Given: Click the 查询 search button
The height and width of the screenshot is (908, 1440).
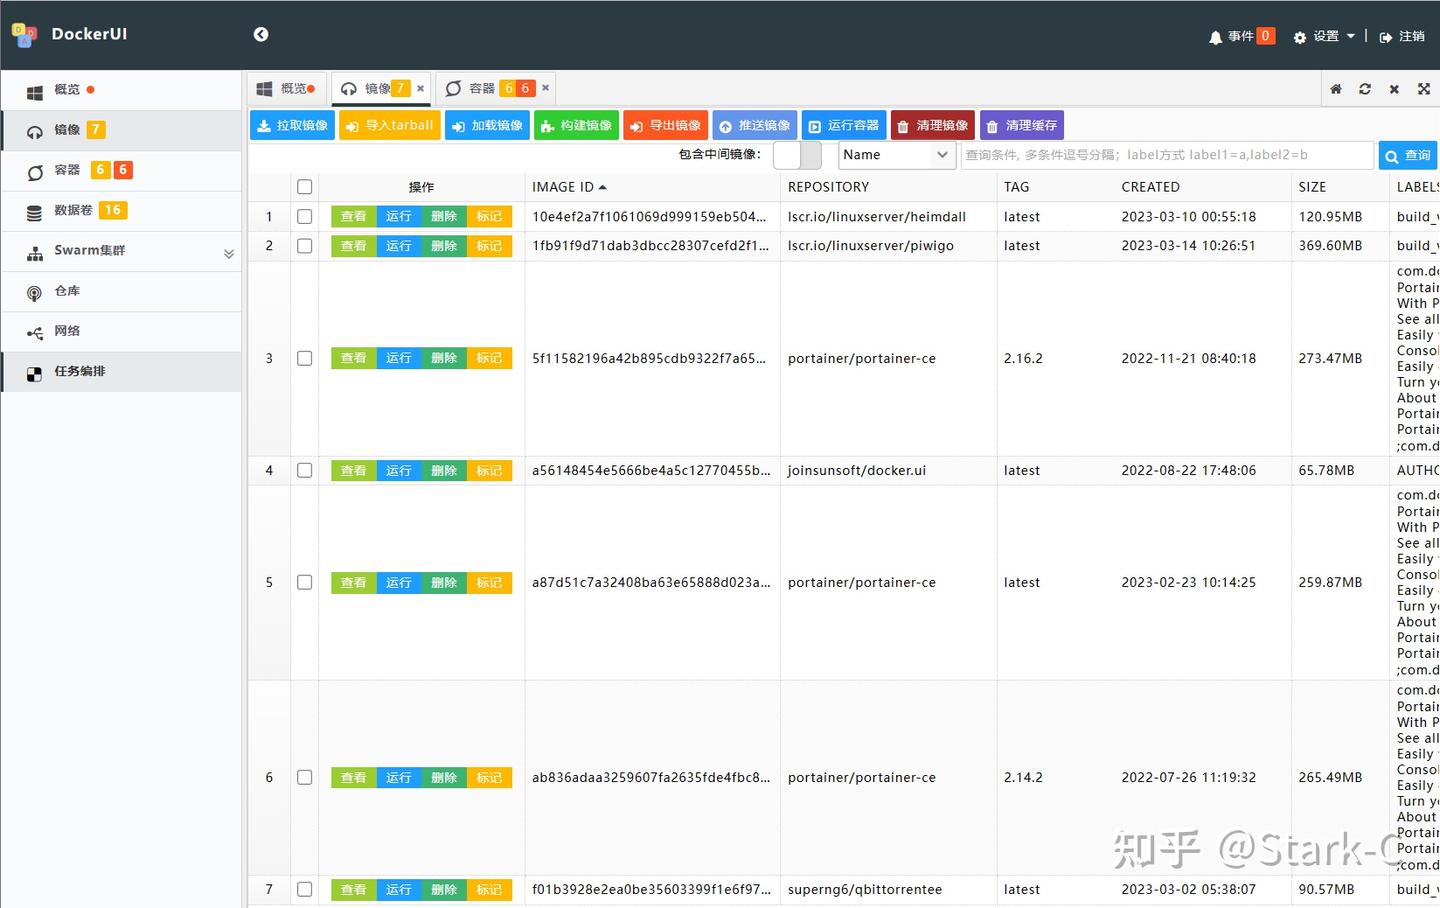Looking at the screenshot, I should [1407, 155].
